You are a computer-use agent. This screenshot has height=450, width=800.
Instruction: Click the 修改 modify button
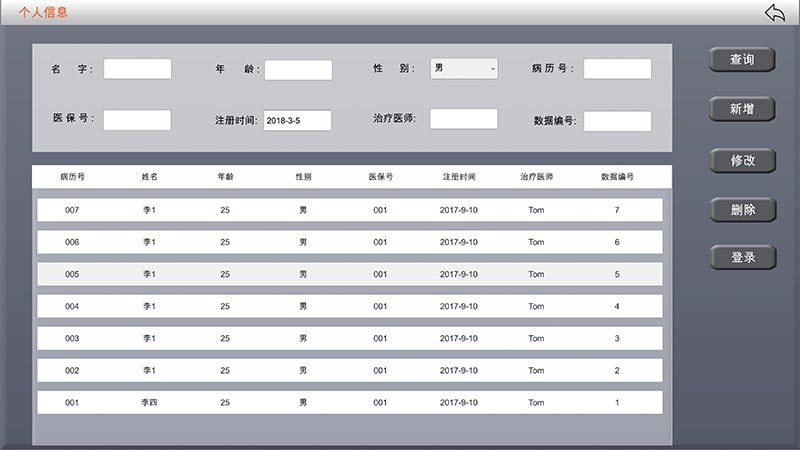[x=742, y=160]
